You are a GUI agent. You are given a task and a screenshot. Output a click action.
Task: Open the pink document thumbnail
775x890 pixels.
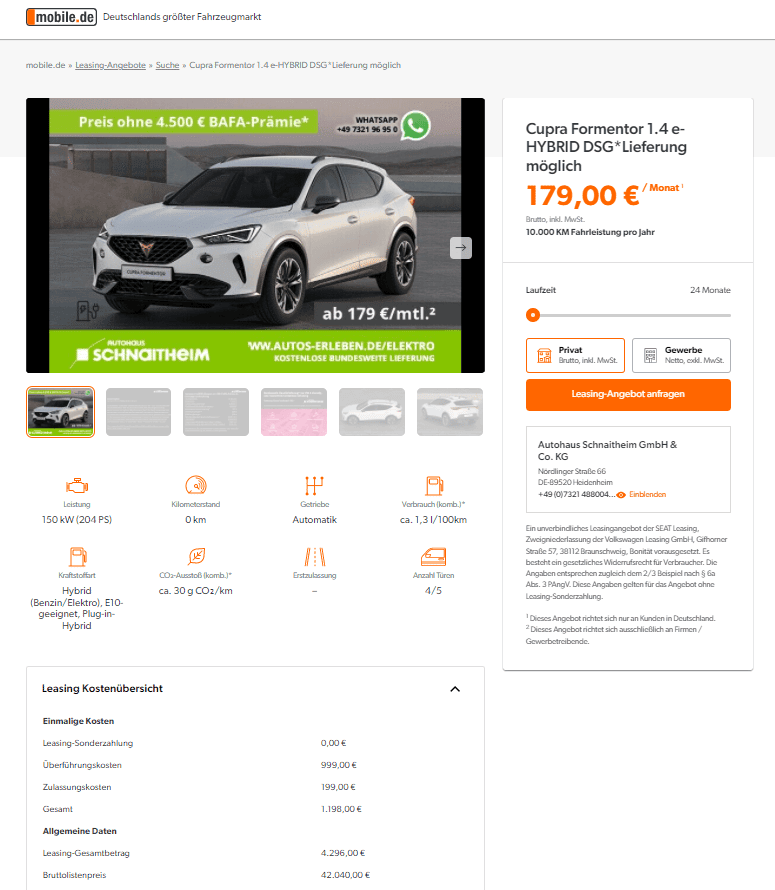coord(294,412)
